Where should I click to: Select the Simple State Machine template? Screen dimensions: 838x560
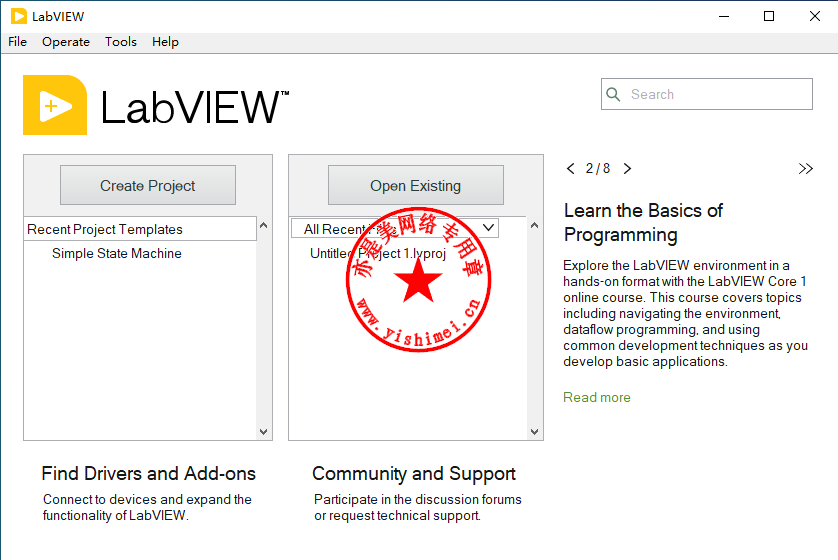[x=117, y=253]
